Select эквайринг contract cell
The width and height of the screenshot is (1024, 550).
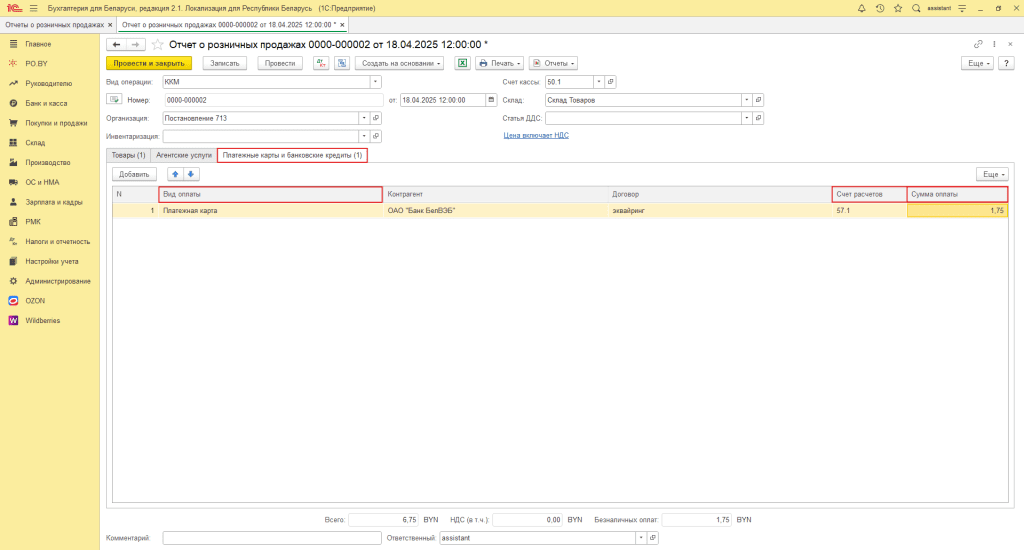pyautogui.click(x=720, y=211)
